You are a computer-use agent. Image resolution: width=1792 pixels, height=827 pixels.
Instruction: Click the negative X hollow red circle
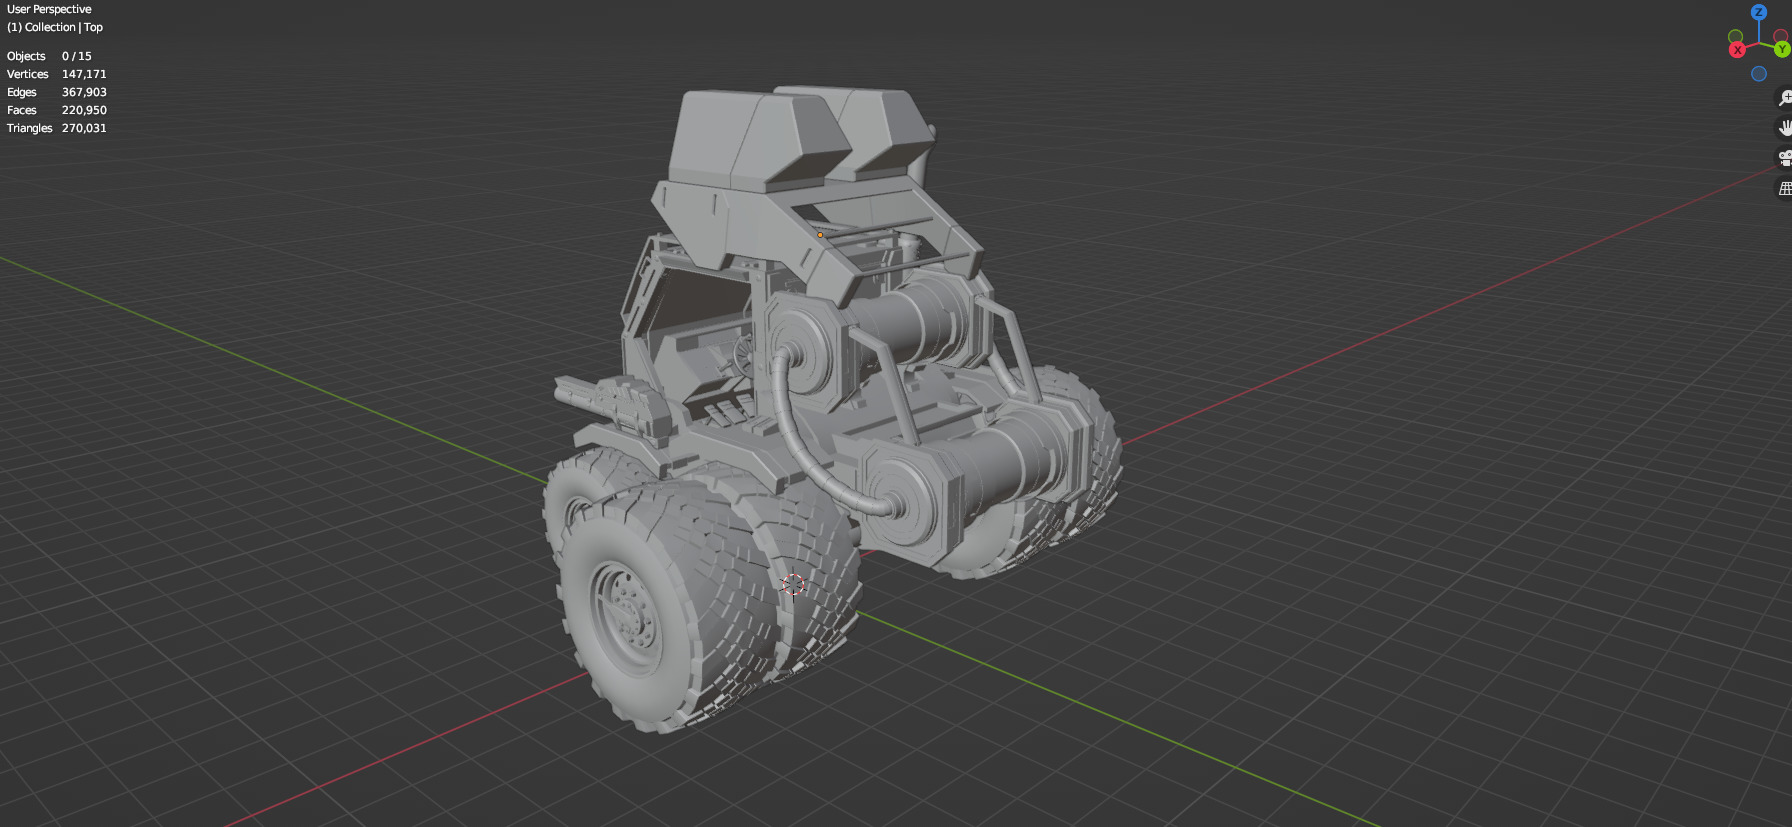click(1781, 36)
